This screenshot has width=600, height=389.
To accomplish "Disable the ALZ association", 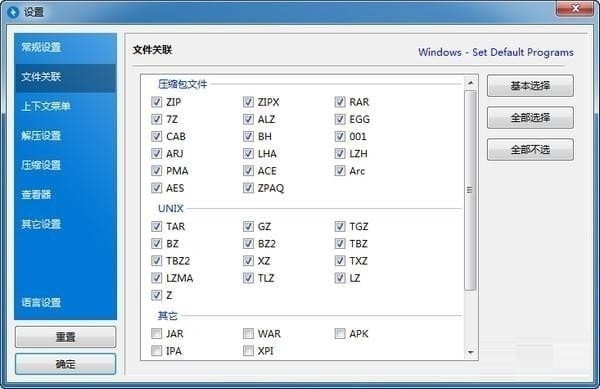I will click(x=248, y=119).
